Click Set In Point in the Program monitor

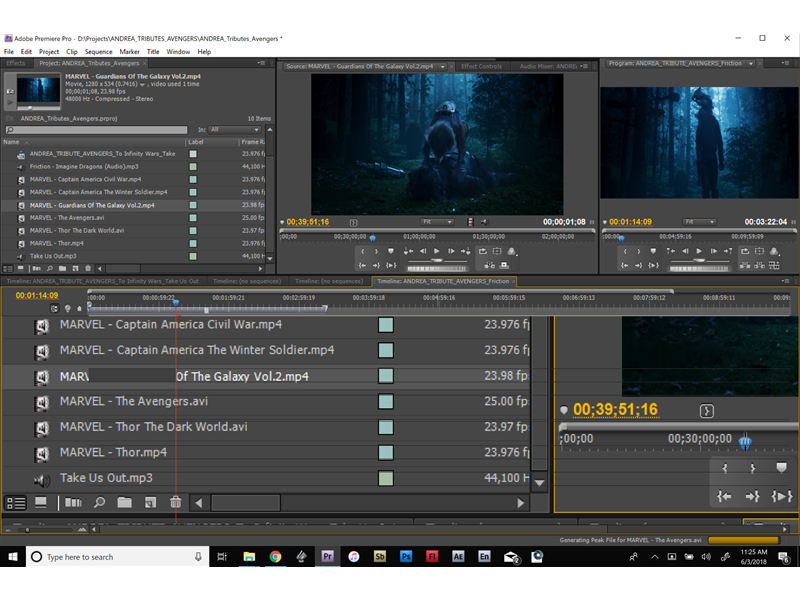coord(625,251)
